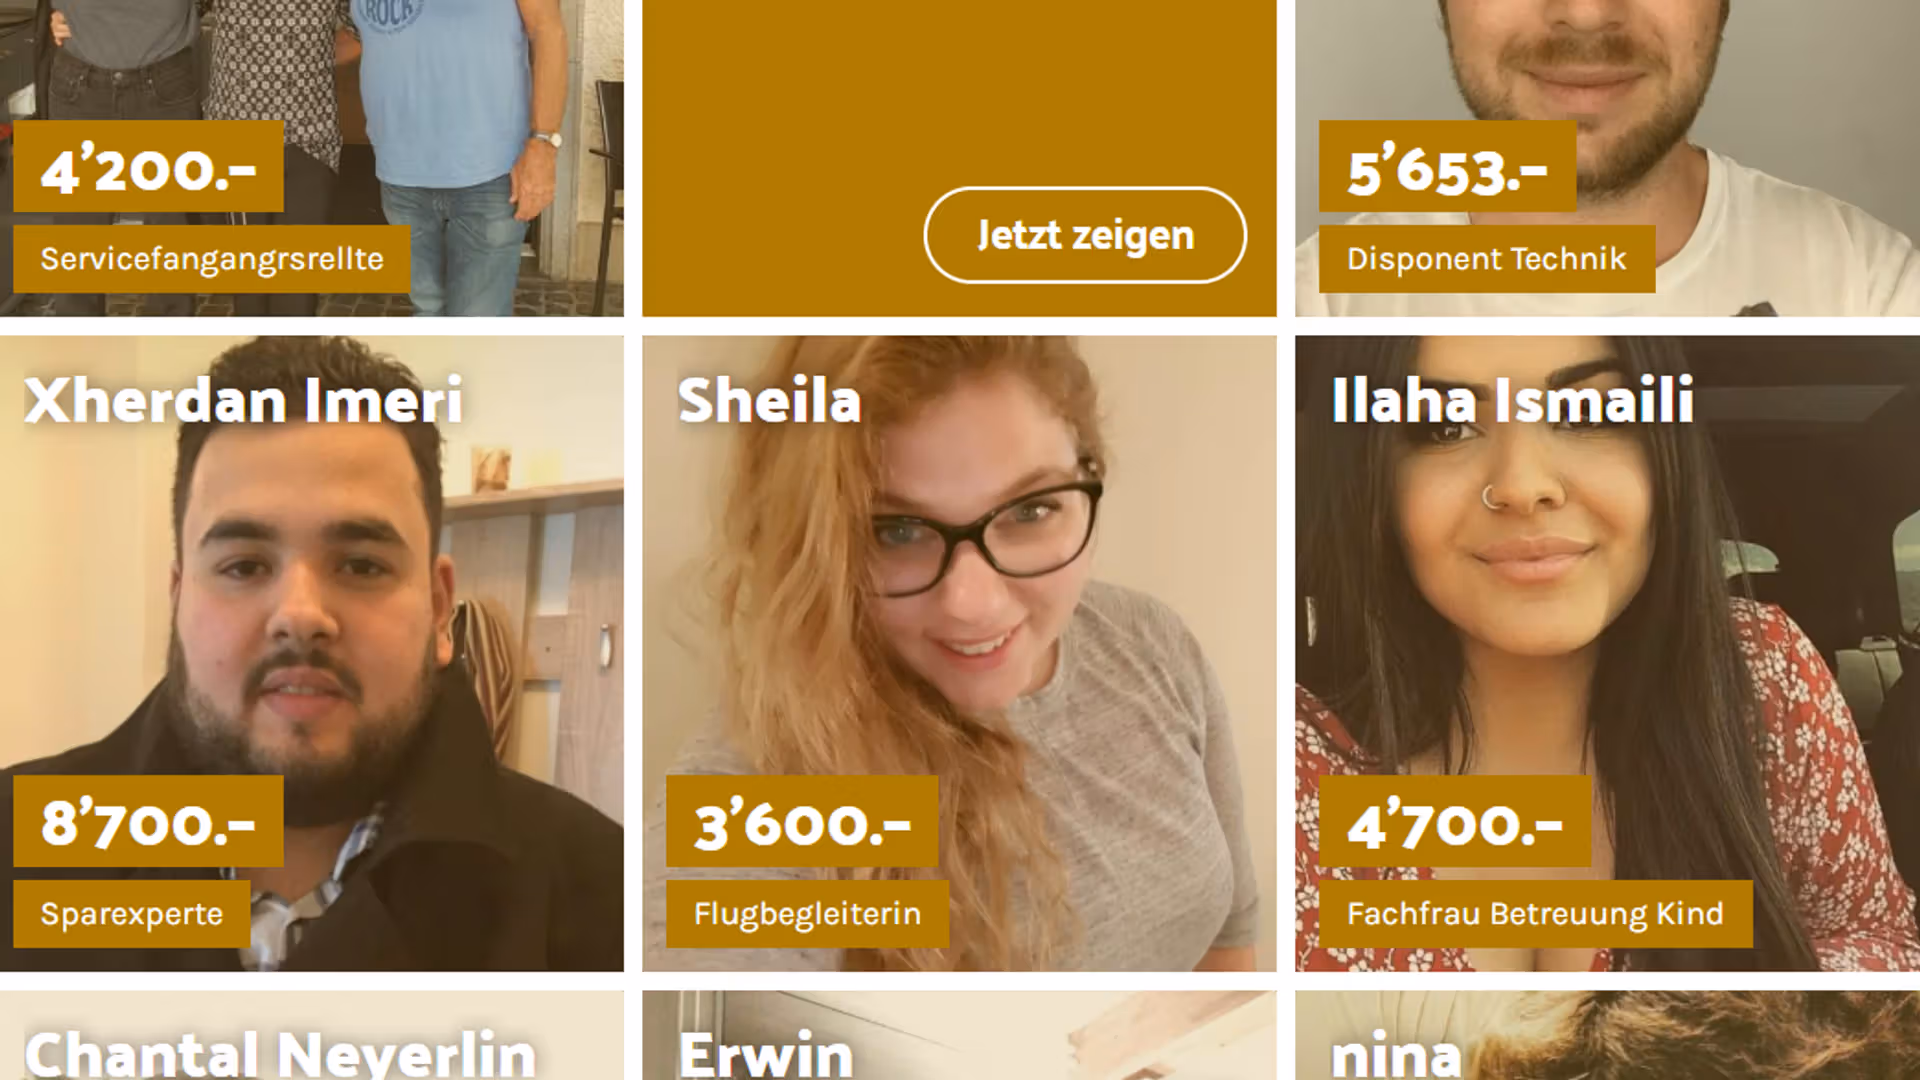Click the Disponent Technik job label
This screenshot has height=1080, width=1920.
pos(1487,259)
